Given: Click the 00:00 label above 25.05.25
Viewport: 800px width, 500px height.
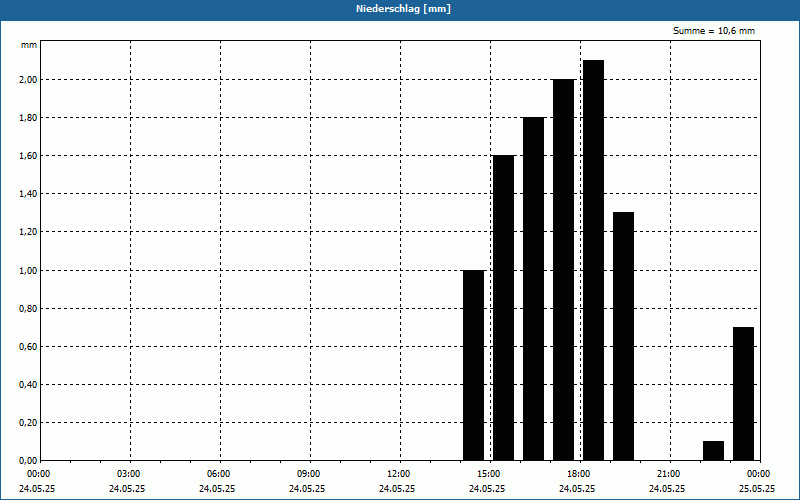Looking at the screenshot, I should 759,474.
